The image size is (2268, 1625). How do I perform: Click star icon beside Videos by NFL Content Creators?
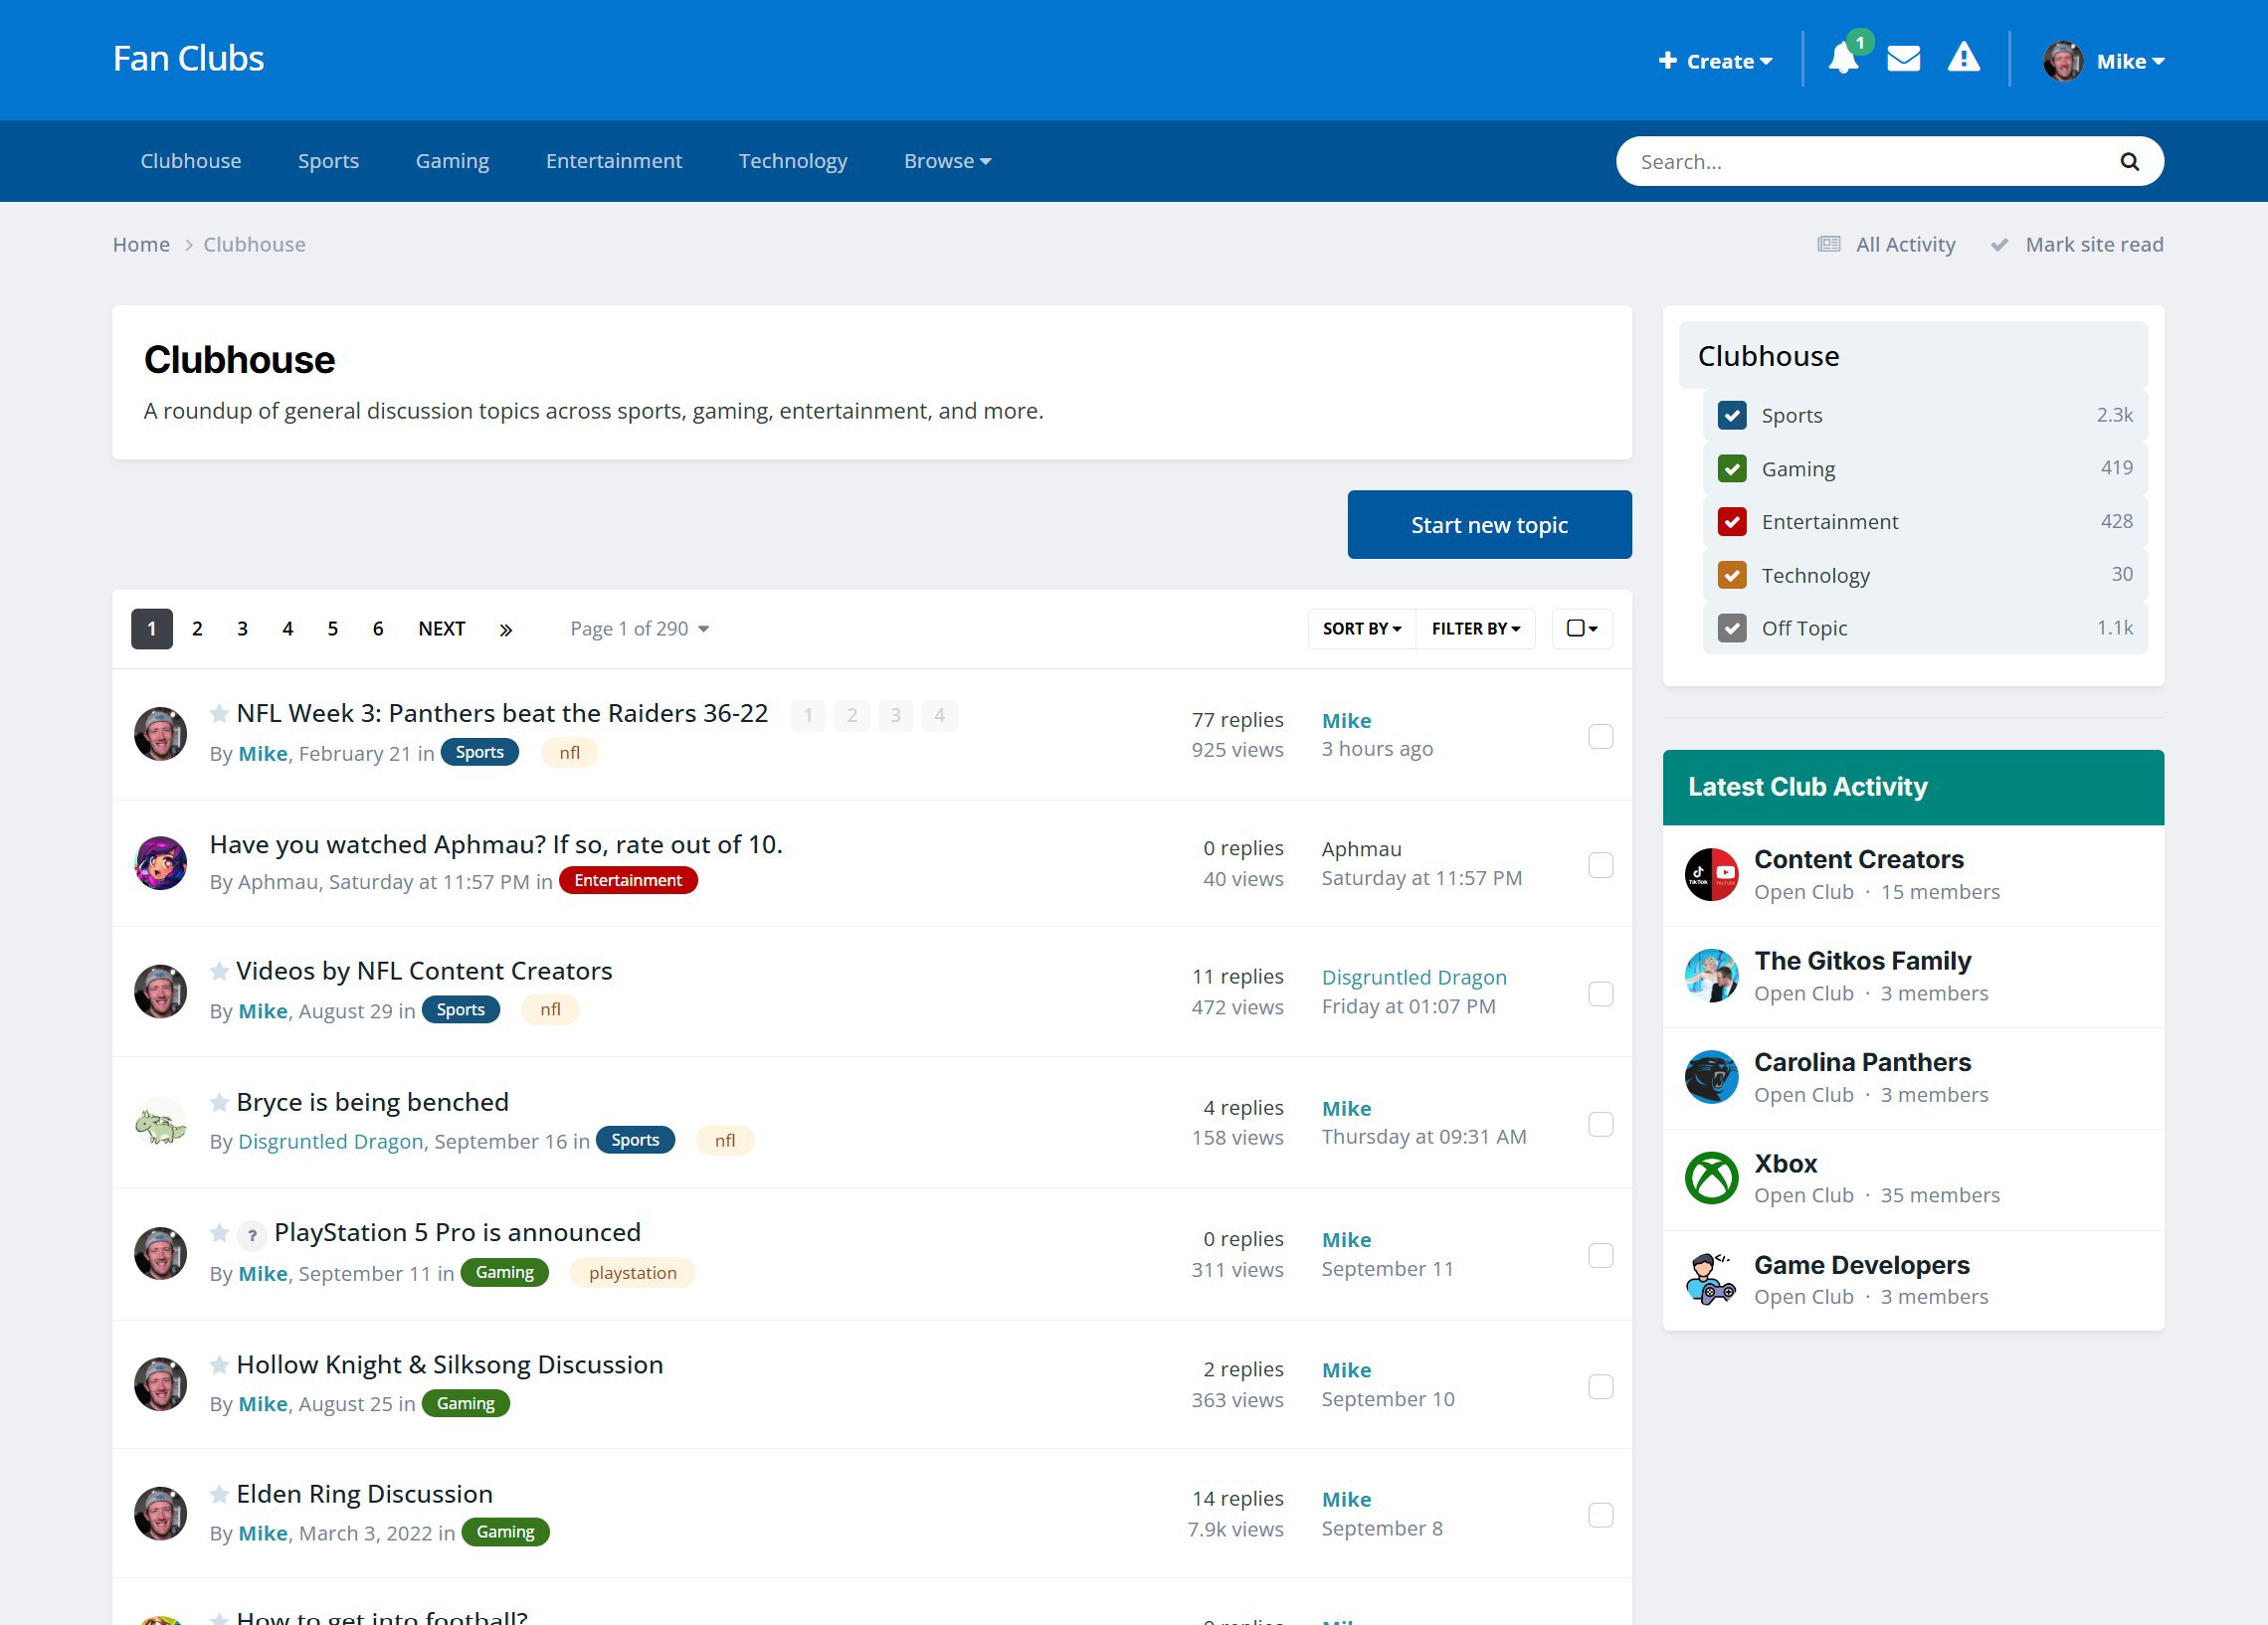219,971
